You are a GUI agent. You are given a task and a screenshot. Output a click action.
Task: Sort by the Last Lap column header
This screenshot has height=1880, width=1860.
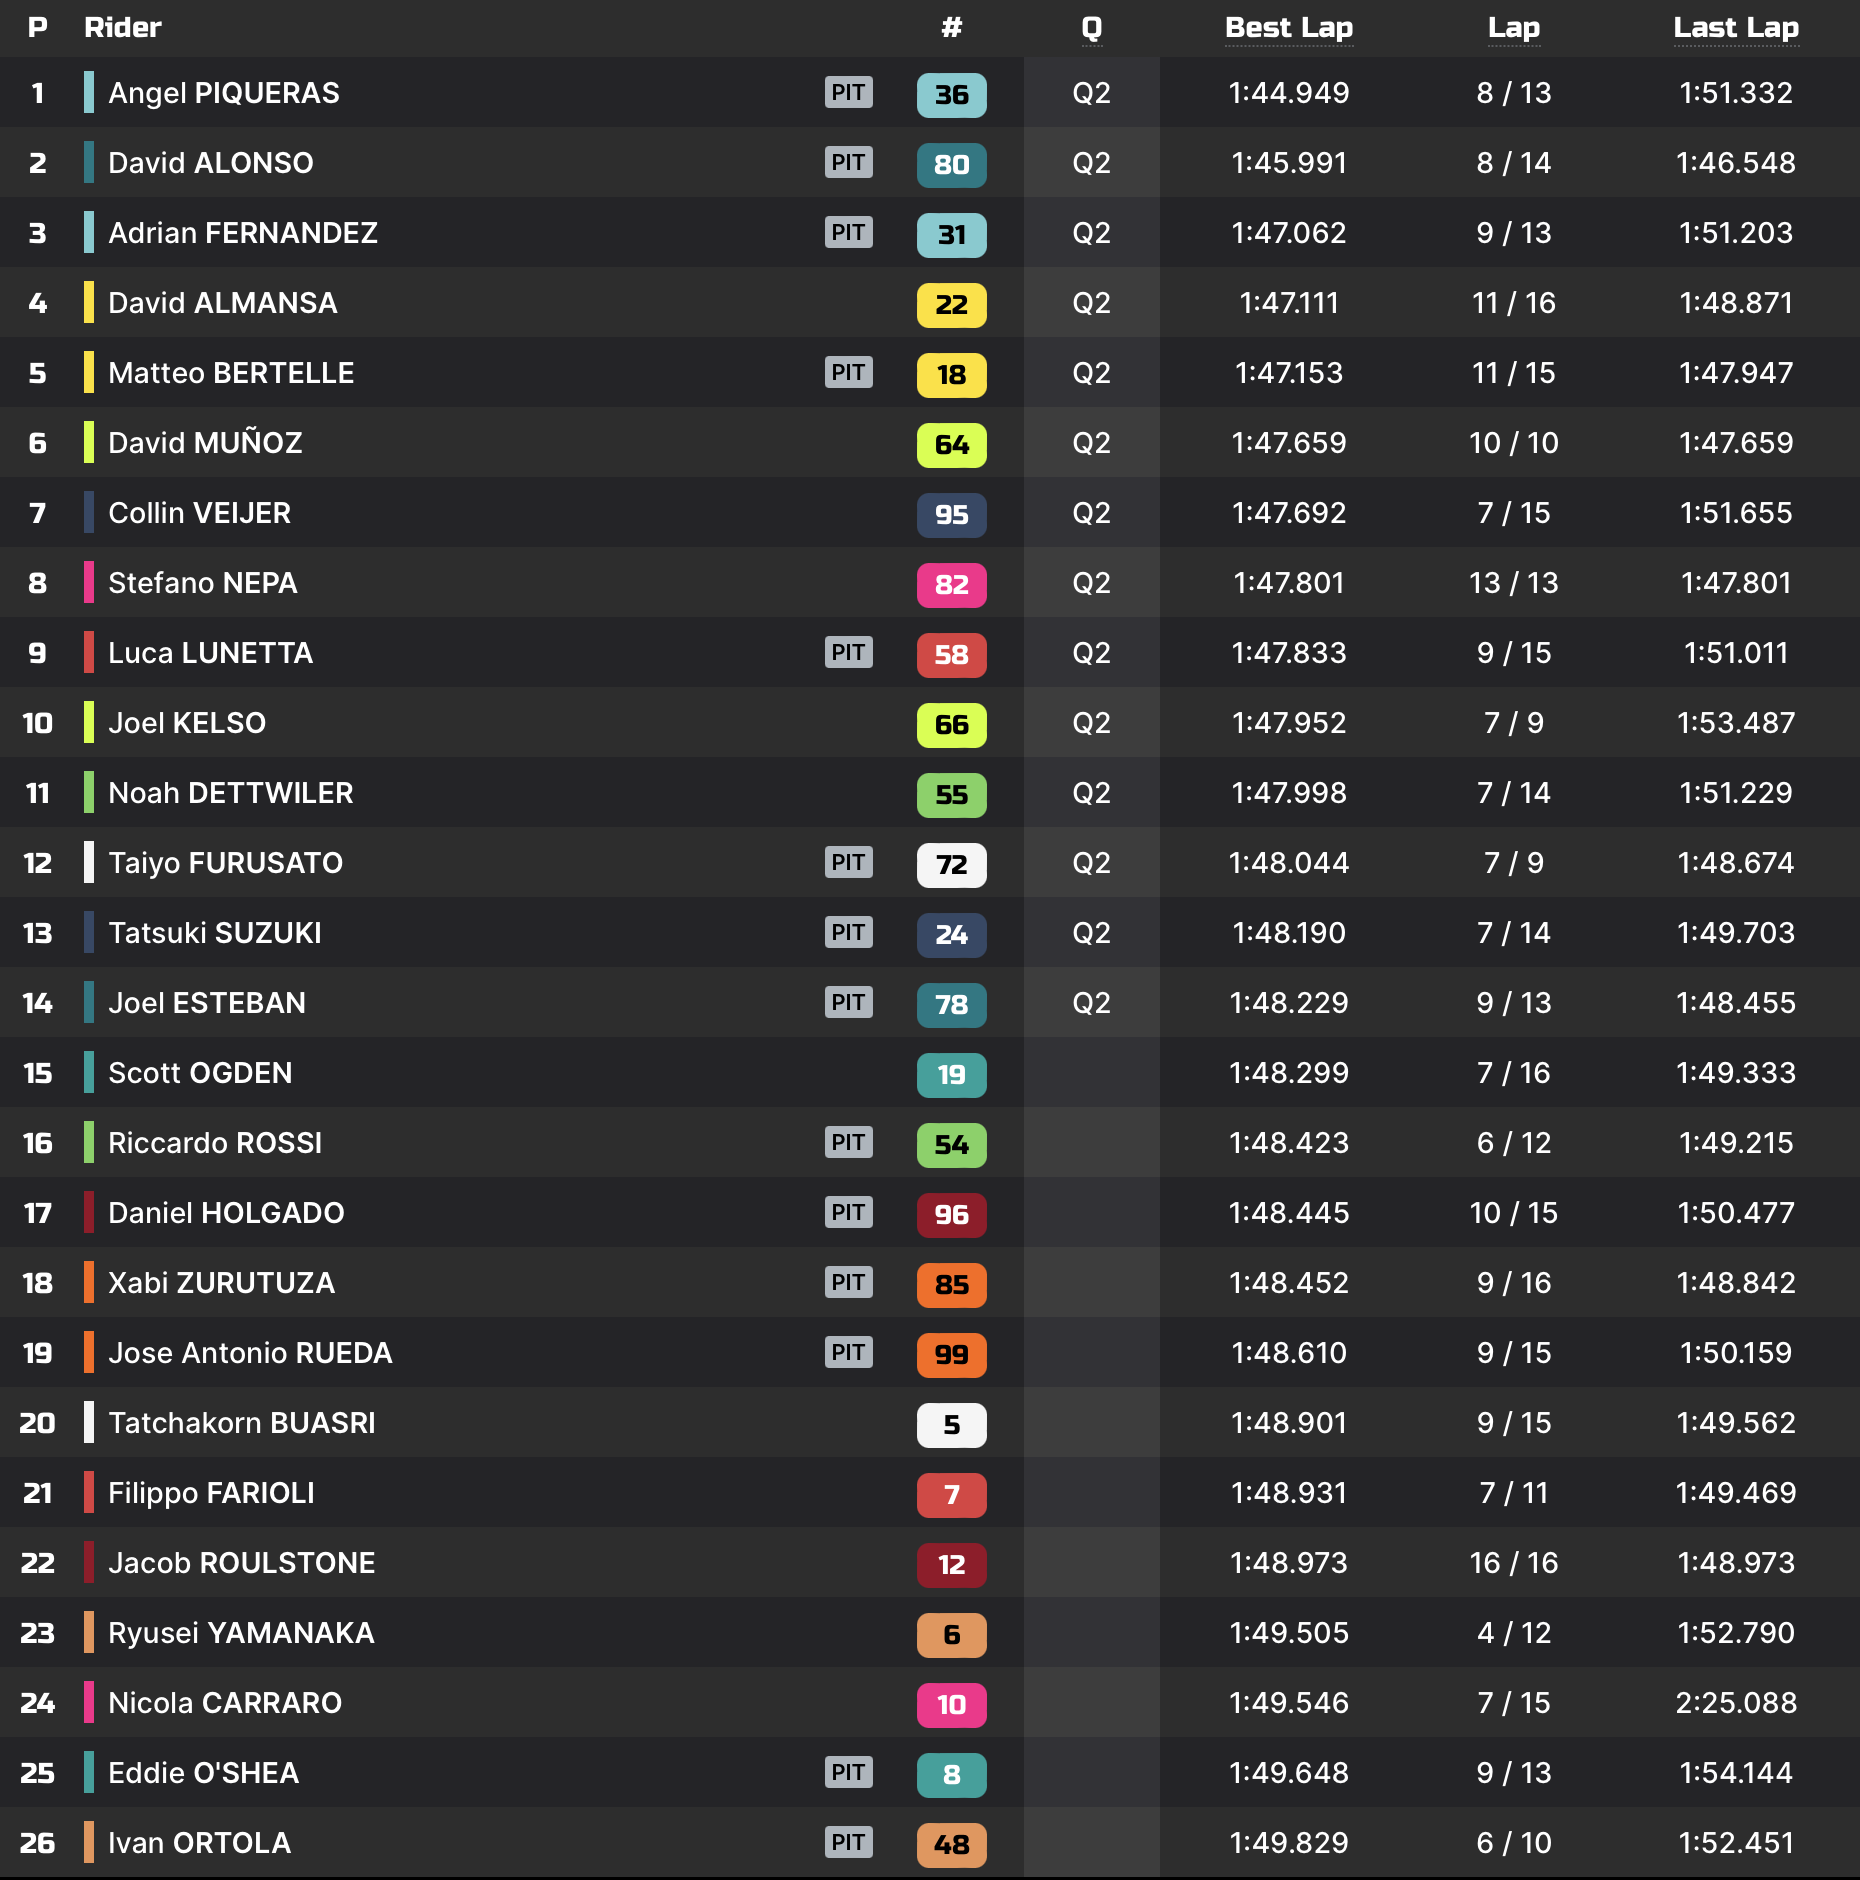(x=1736, y=28)
